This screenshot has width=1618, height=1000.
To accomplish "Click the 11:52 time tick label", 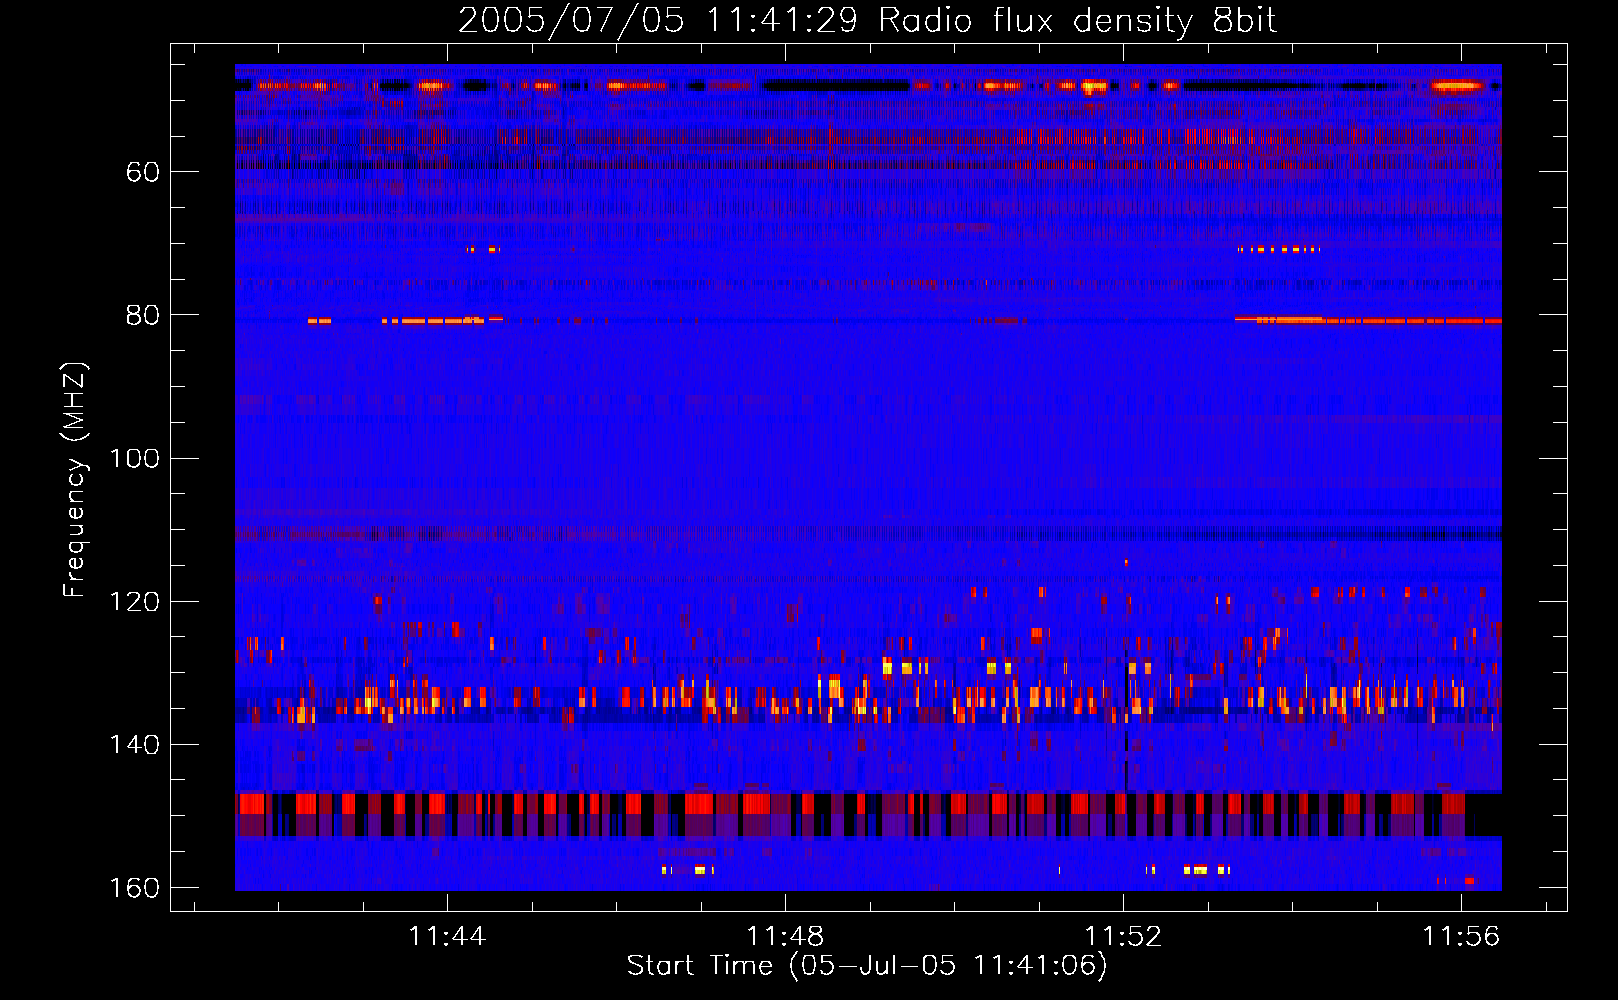I will pos(1123,936).
